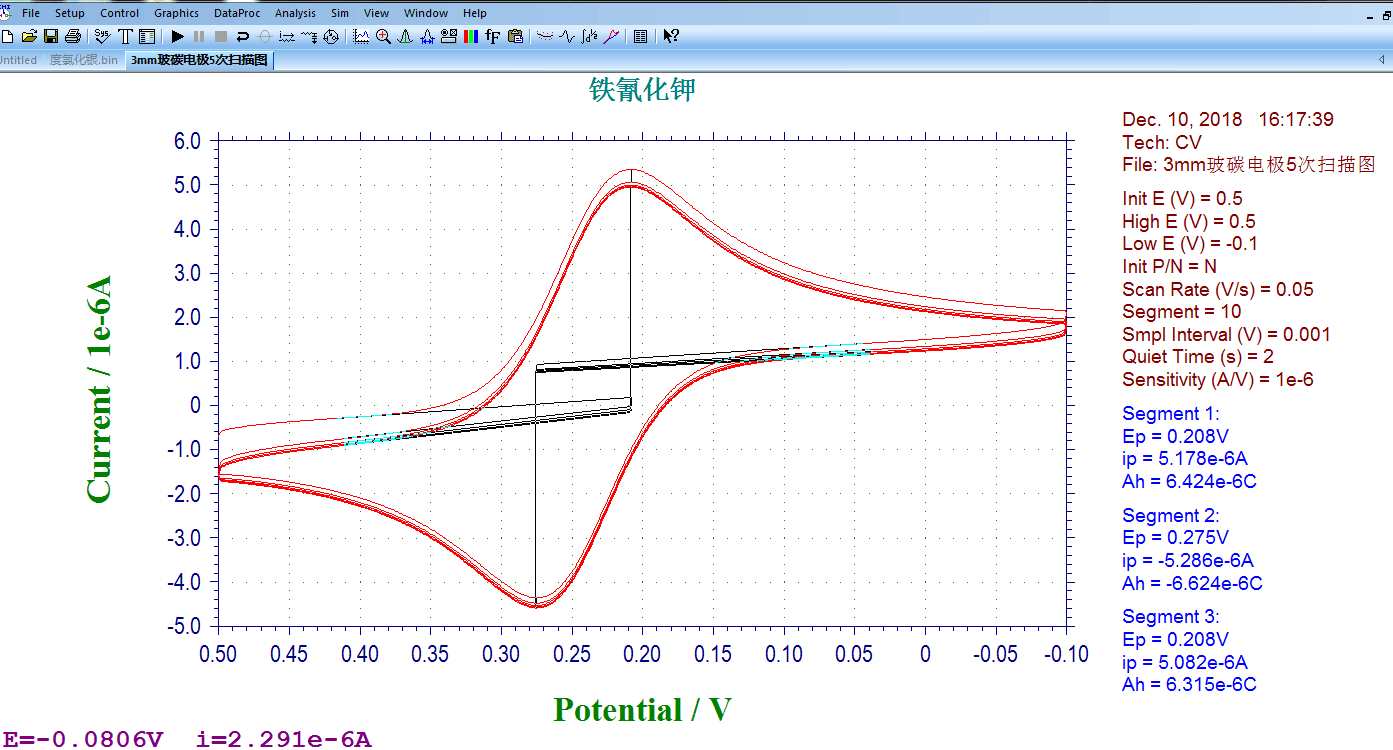This screenshot has height=750, width=1393.
Task: Switch to the Untitled document tab
Action: coord(18,60)
